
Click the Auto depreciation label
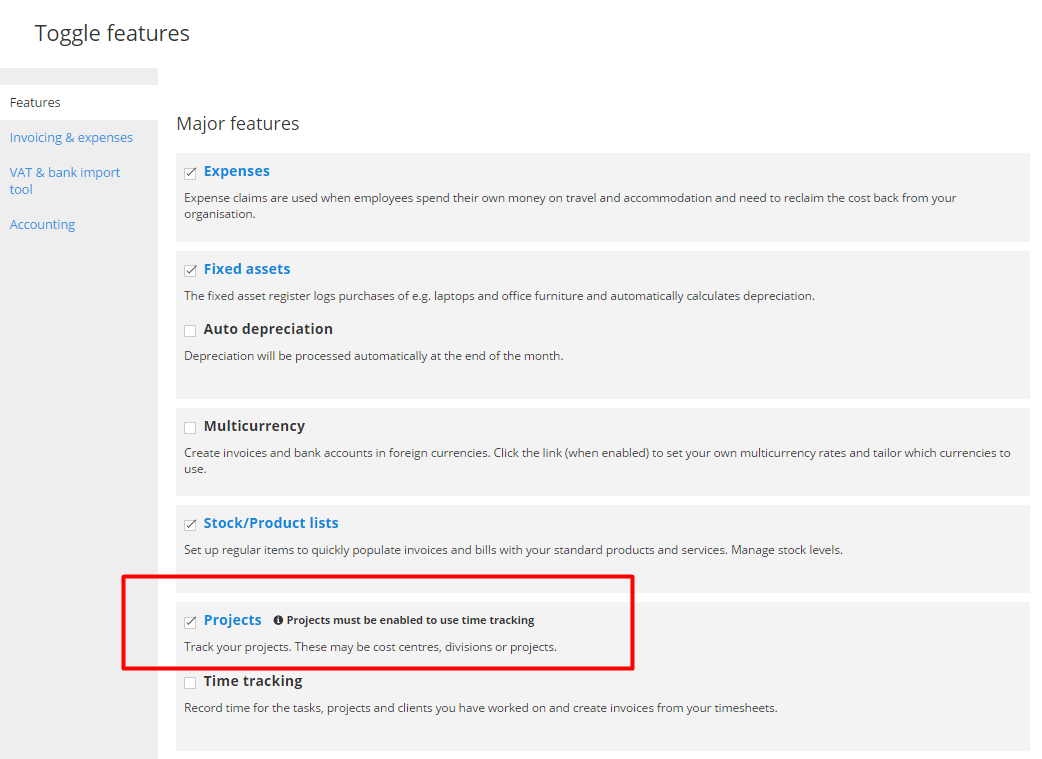pyautogui.click(x=268, y=329)
